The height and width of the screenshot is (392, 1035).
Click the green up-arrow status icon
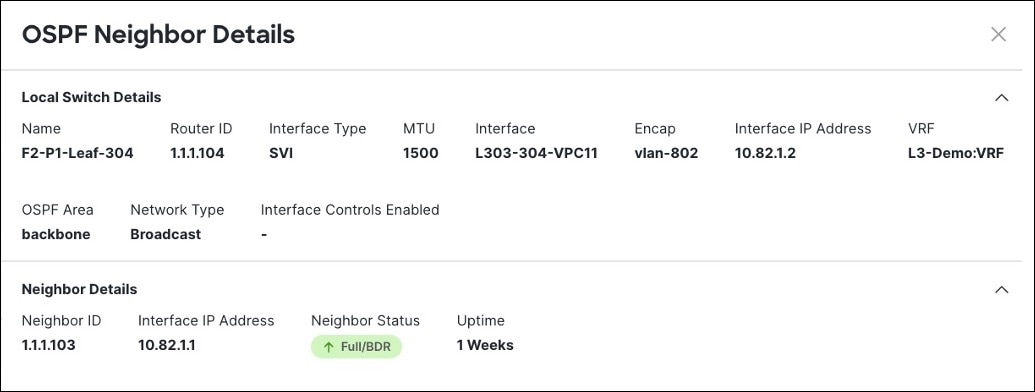[x=329, y=346]
